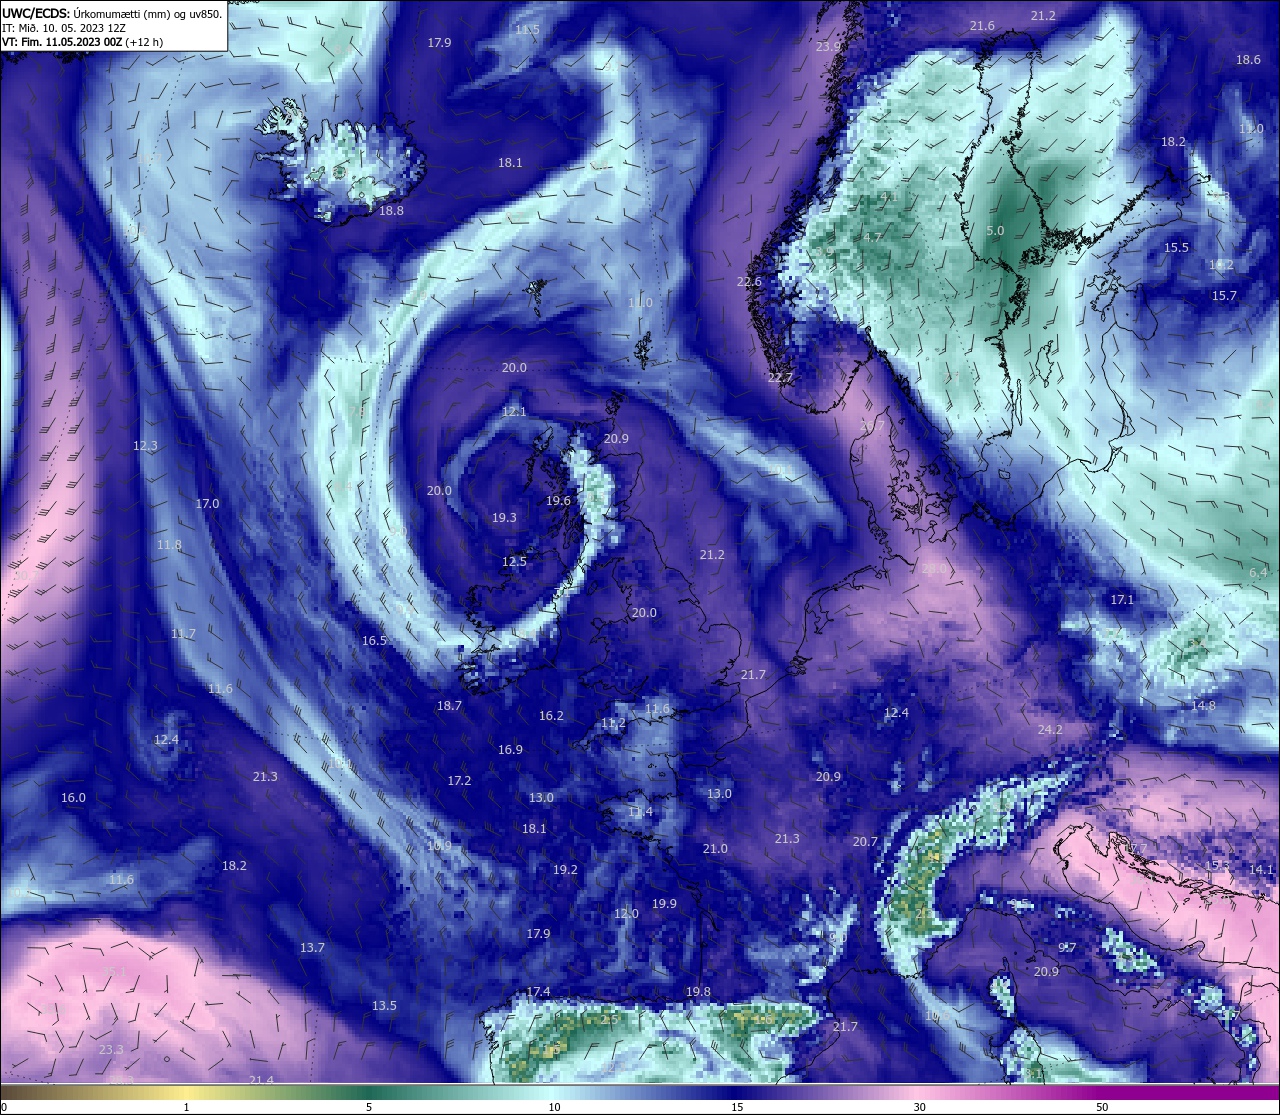1280x1115 pixels.
Task: Click the map value 21.6
Action: point(982,25)
